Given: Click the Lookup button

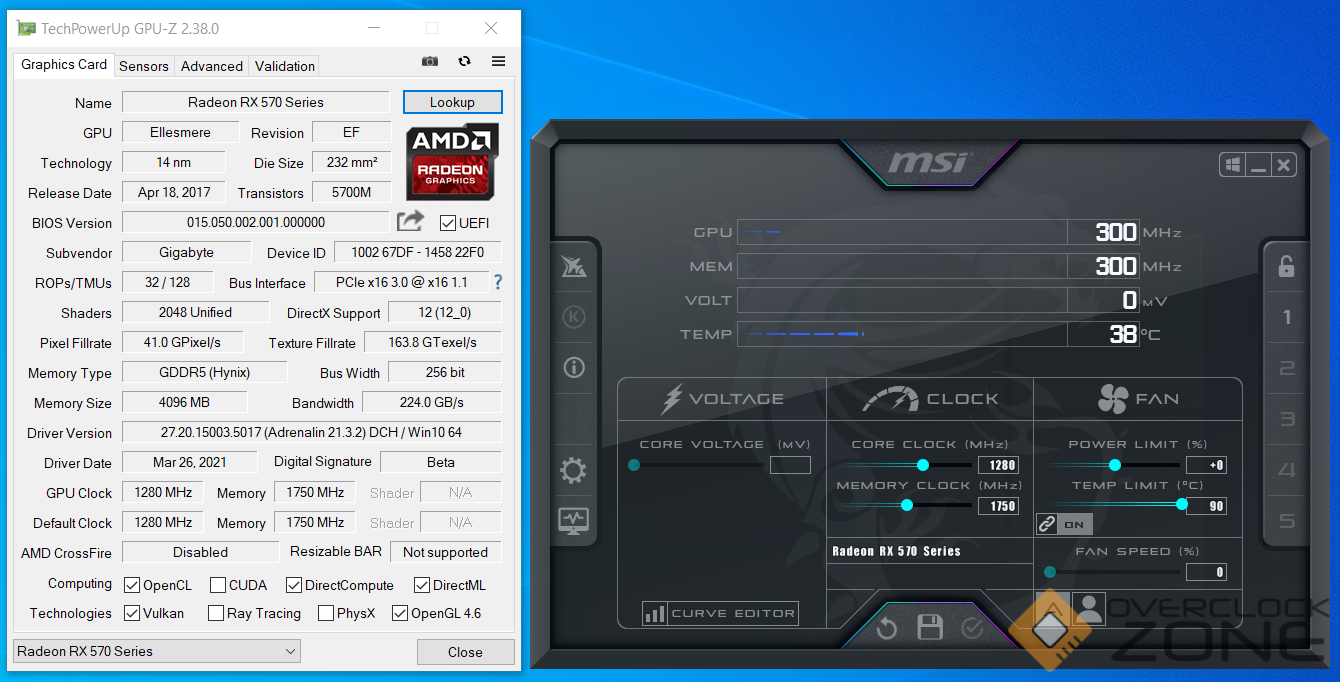Looking at the screenshot, I should pos(452,102).
